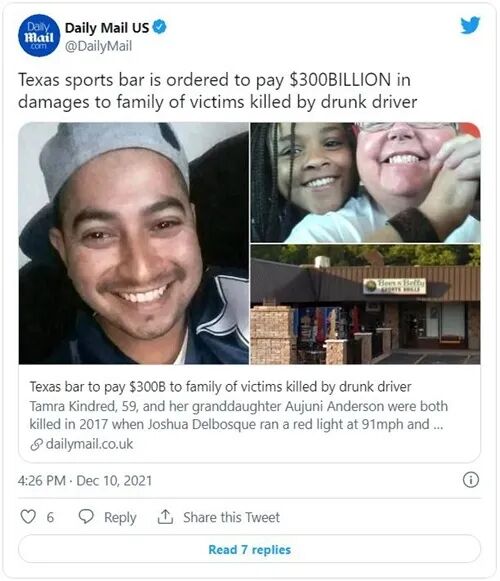The width and height of the screenshot is (500, 581).
Task: View the man in gray beanie photo
Action: [x=134, y=243]
